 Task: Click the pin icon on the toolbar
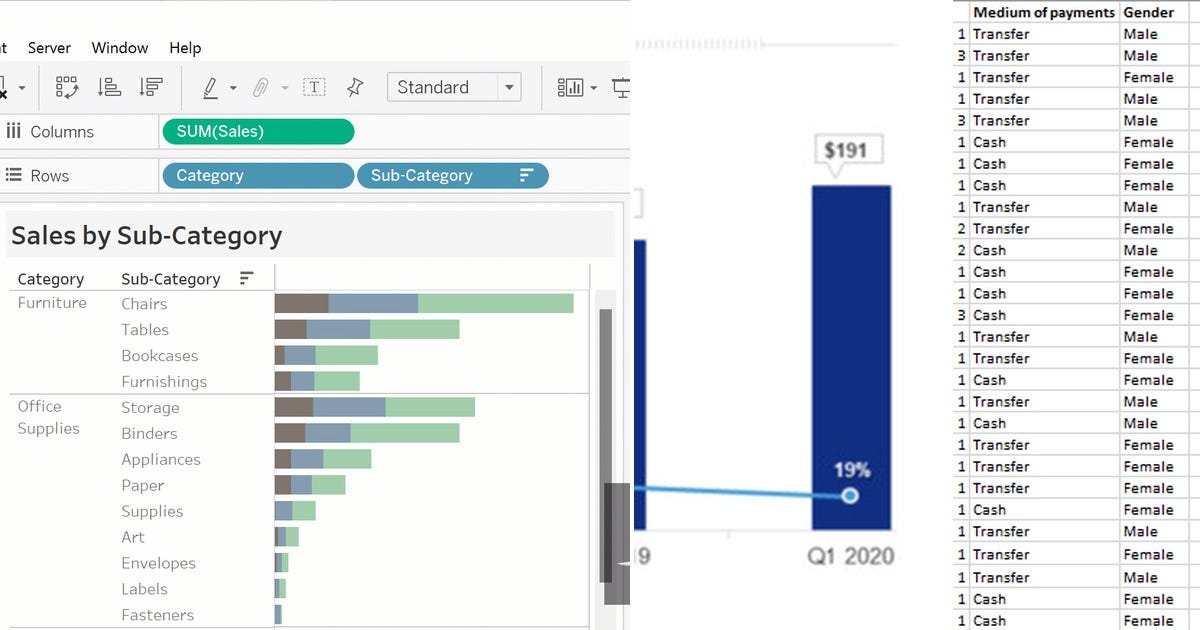353,87
